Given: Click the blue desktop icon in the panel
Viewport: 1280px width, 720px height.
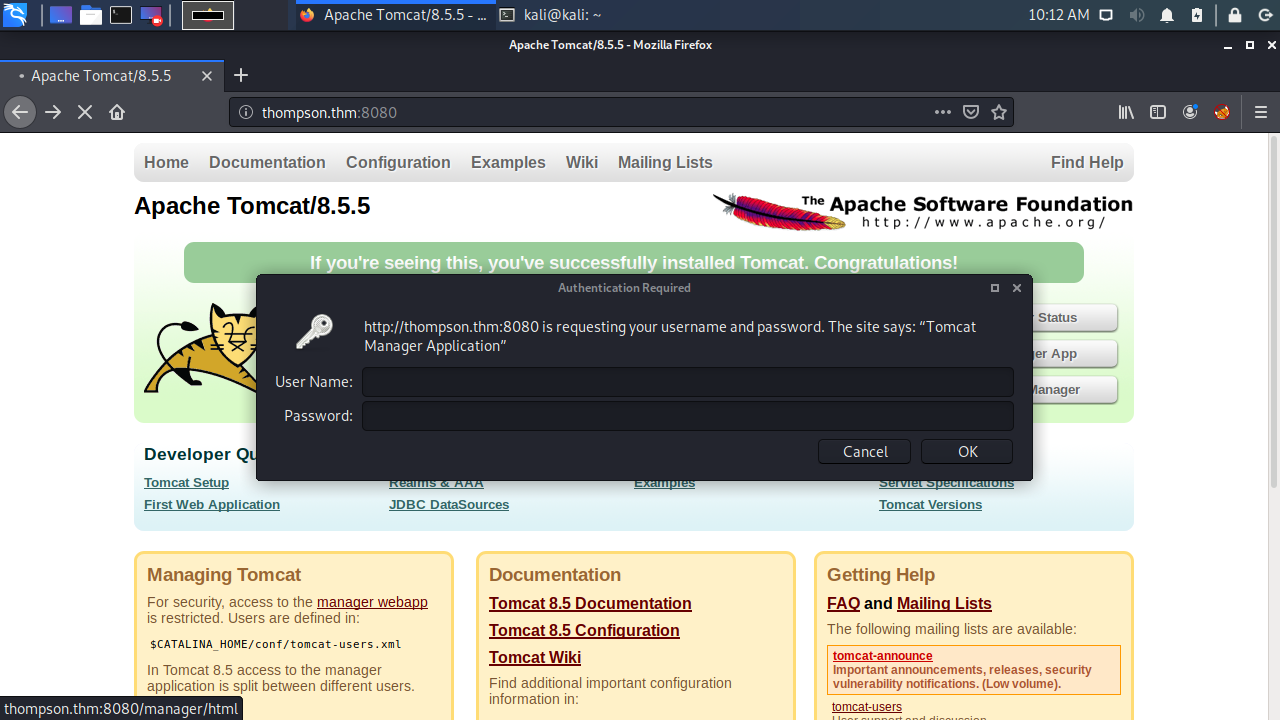Looking at the screenshot, I should tap(61, 15).
